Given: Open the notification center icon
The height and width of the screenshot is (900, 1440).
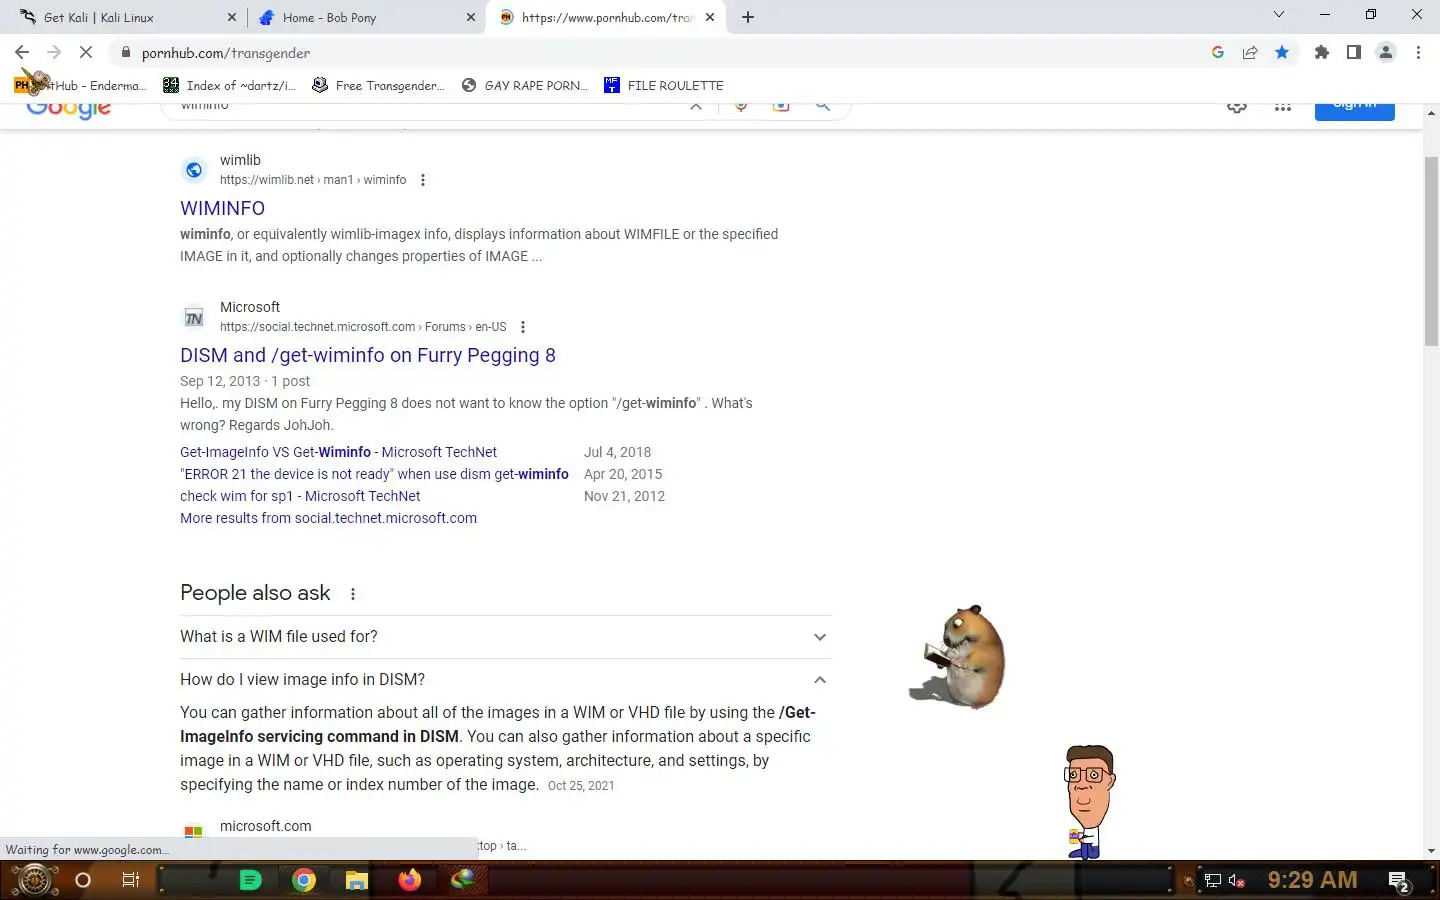Looking at the screenshot, I should click(x=1399, y=881).
